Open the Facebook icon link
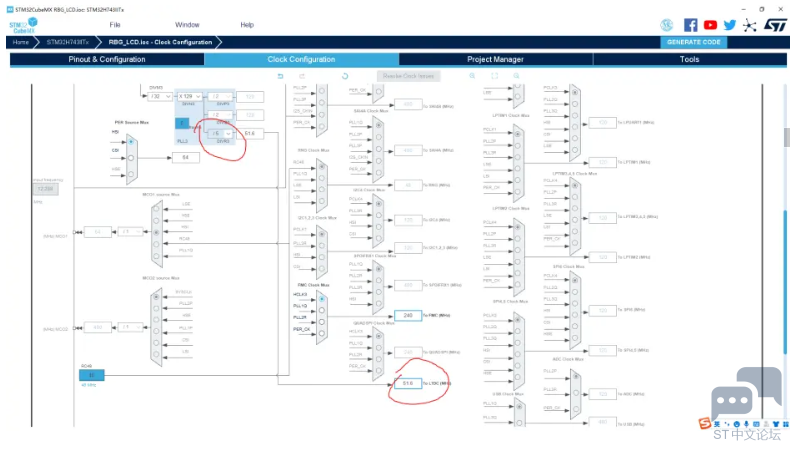Viewport: 790px width, 450px height. (x=690, y=25)
